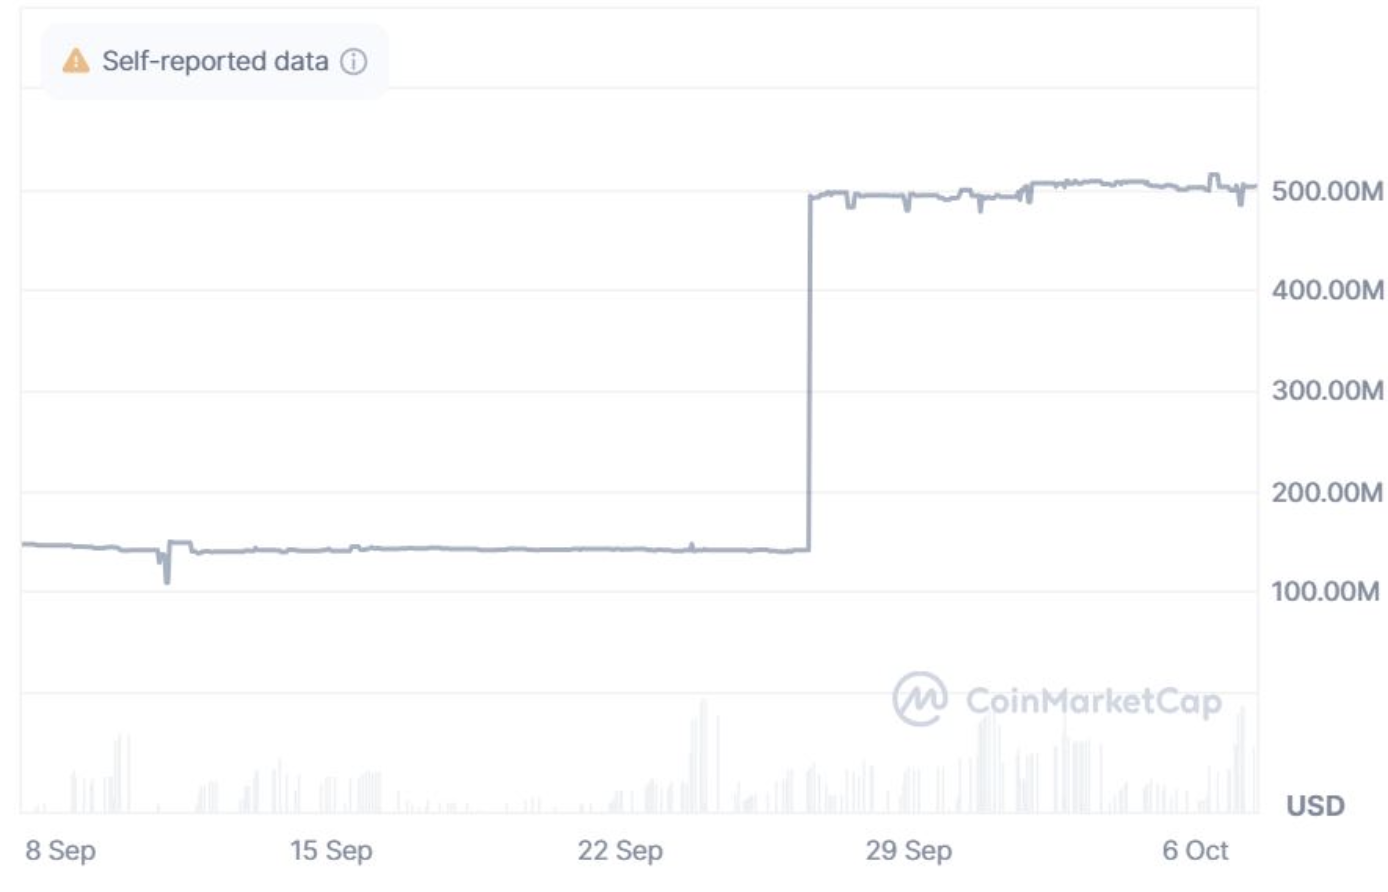Image resolution: width=1388 pixels, height=892 pixels.
Task: Select the 29 Sep date marker
Action: tap(908, 850)
